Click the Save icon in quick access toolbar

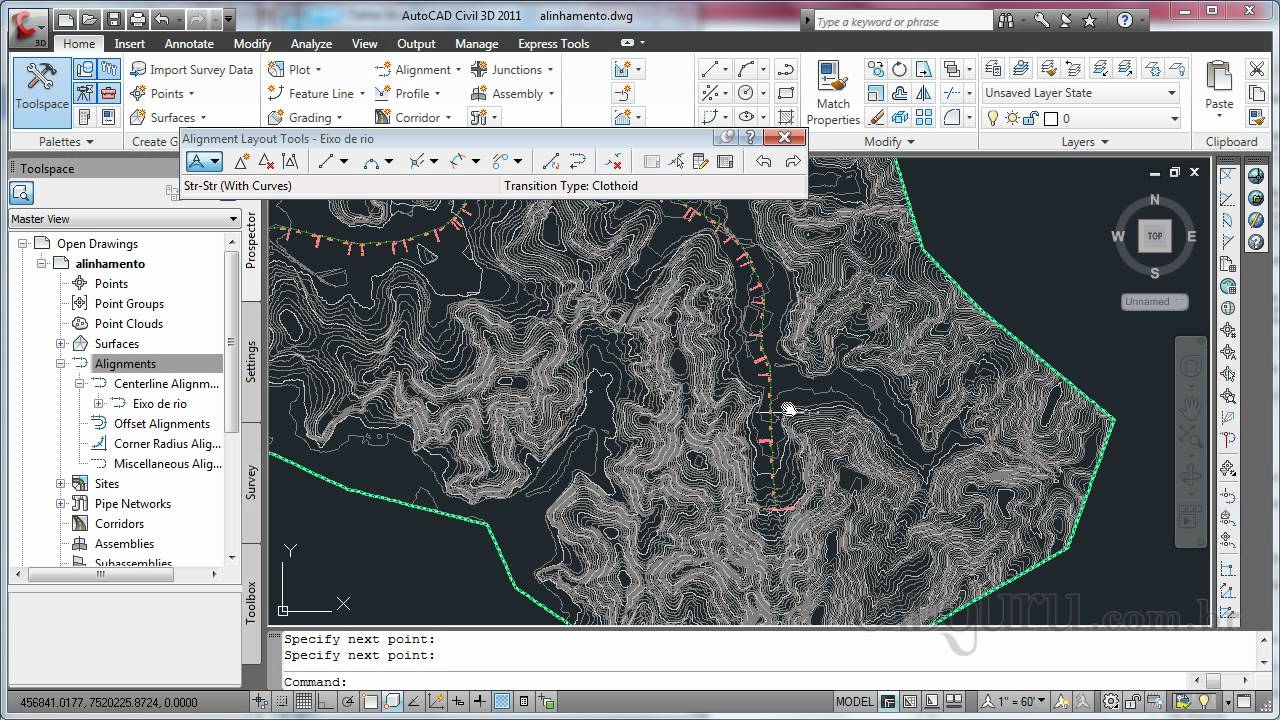click(x=114, y=19)
